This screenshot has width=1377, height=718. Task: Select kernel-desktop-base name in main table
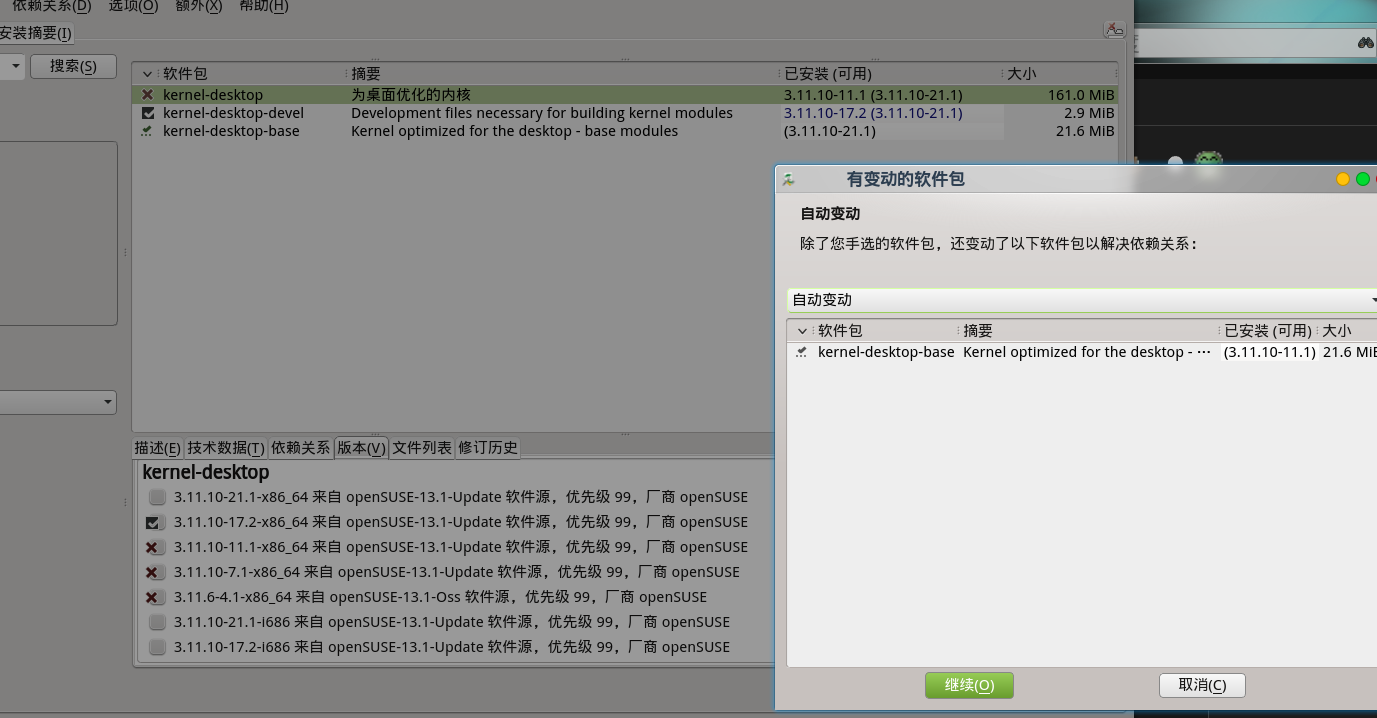(x=231, y=131)
